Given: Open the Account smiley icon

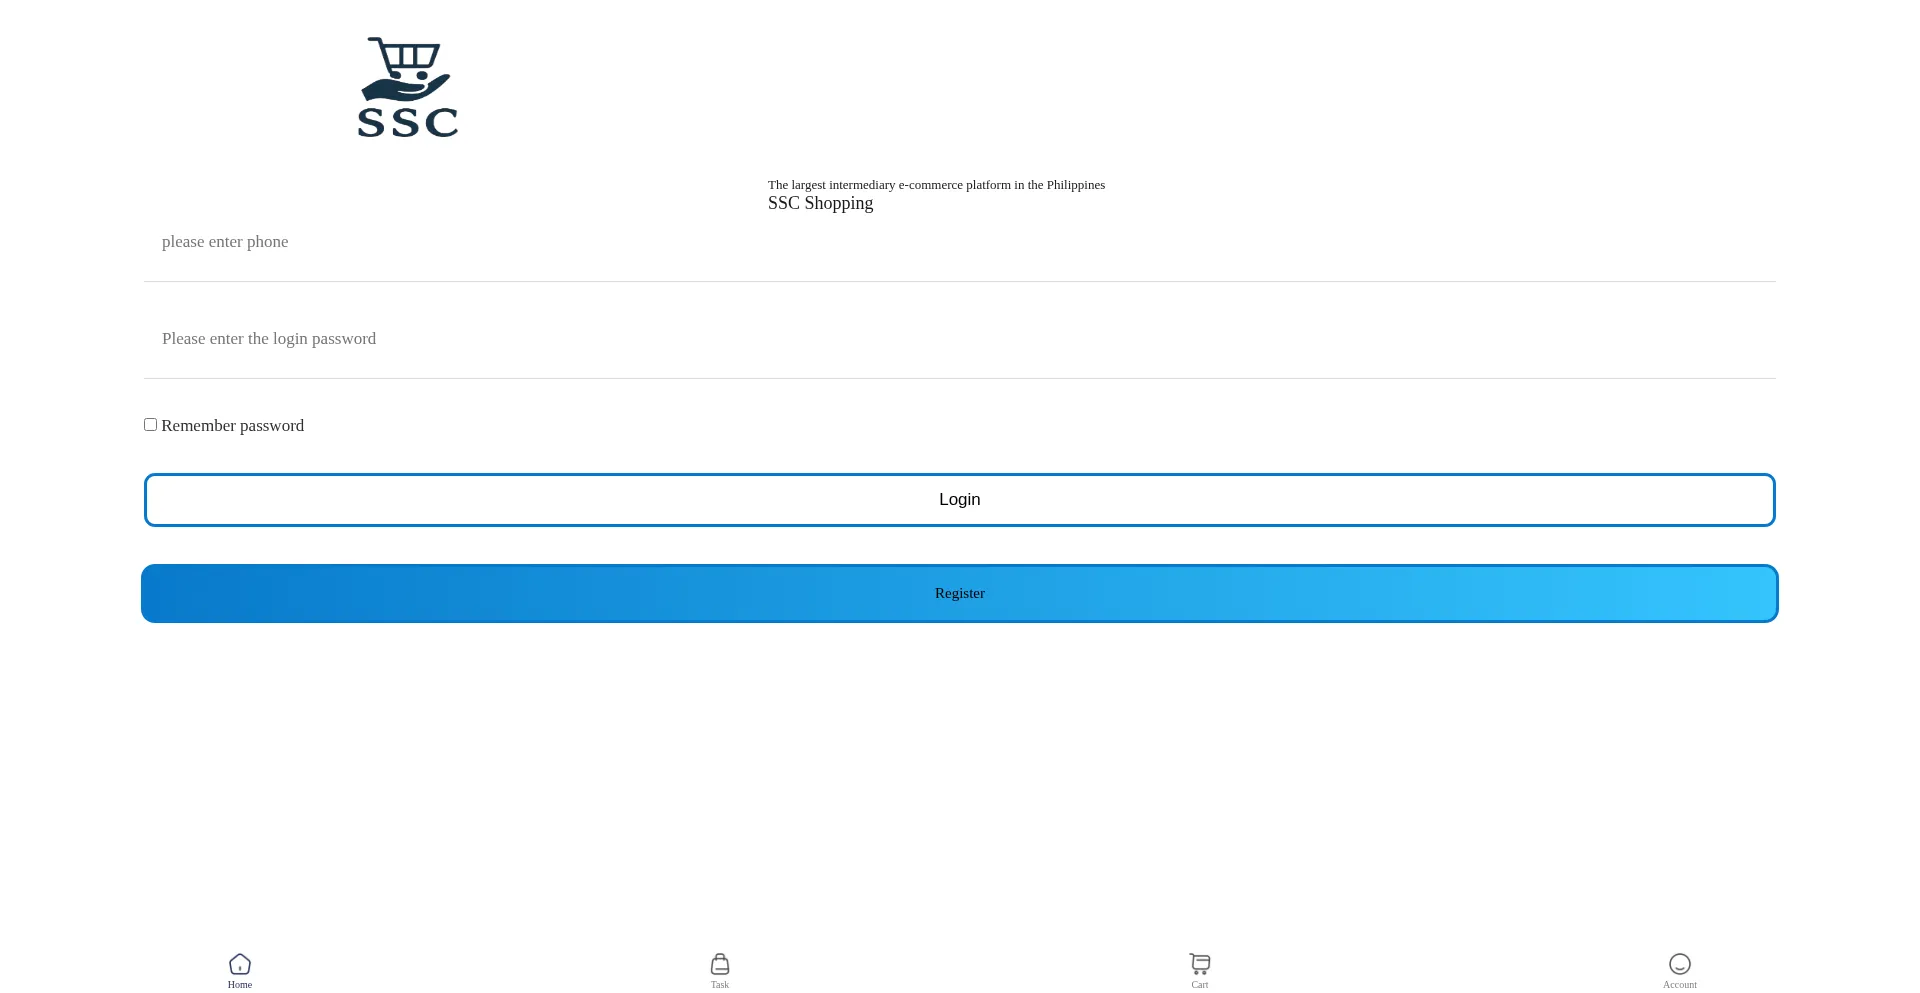Looking at the screenshot, I should (1680, 964).
